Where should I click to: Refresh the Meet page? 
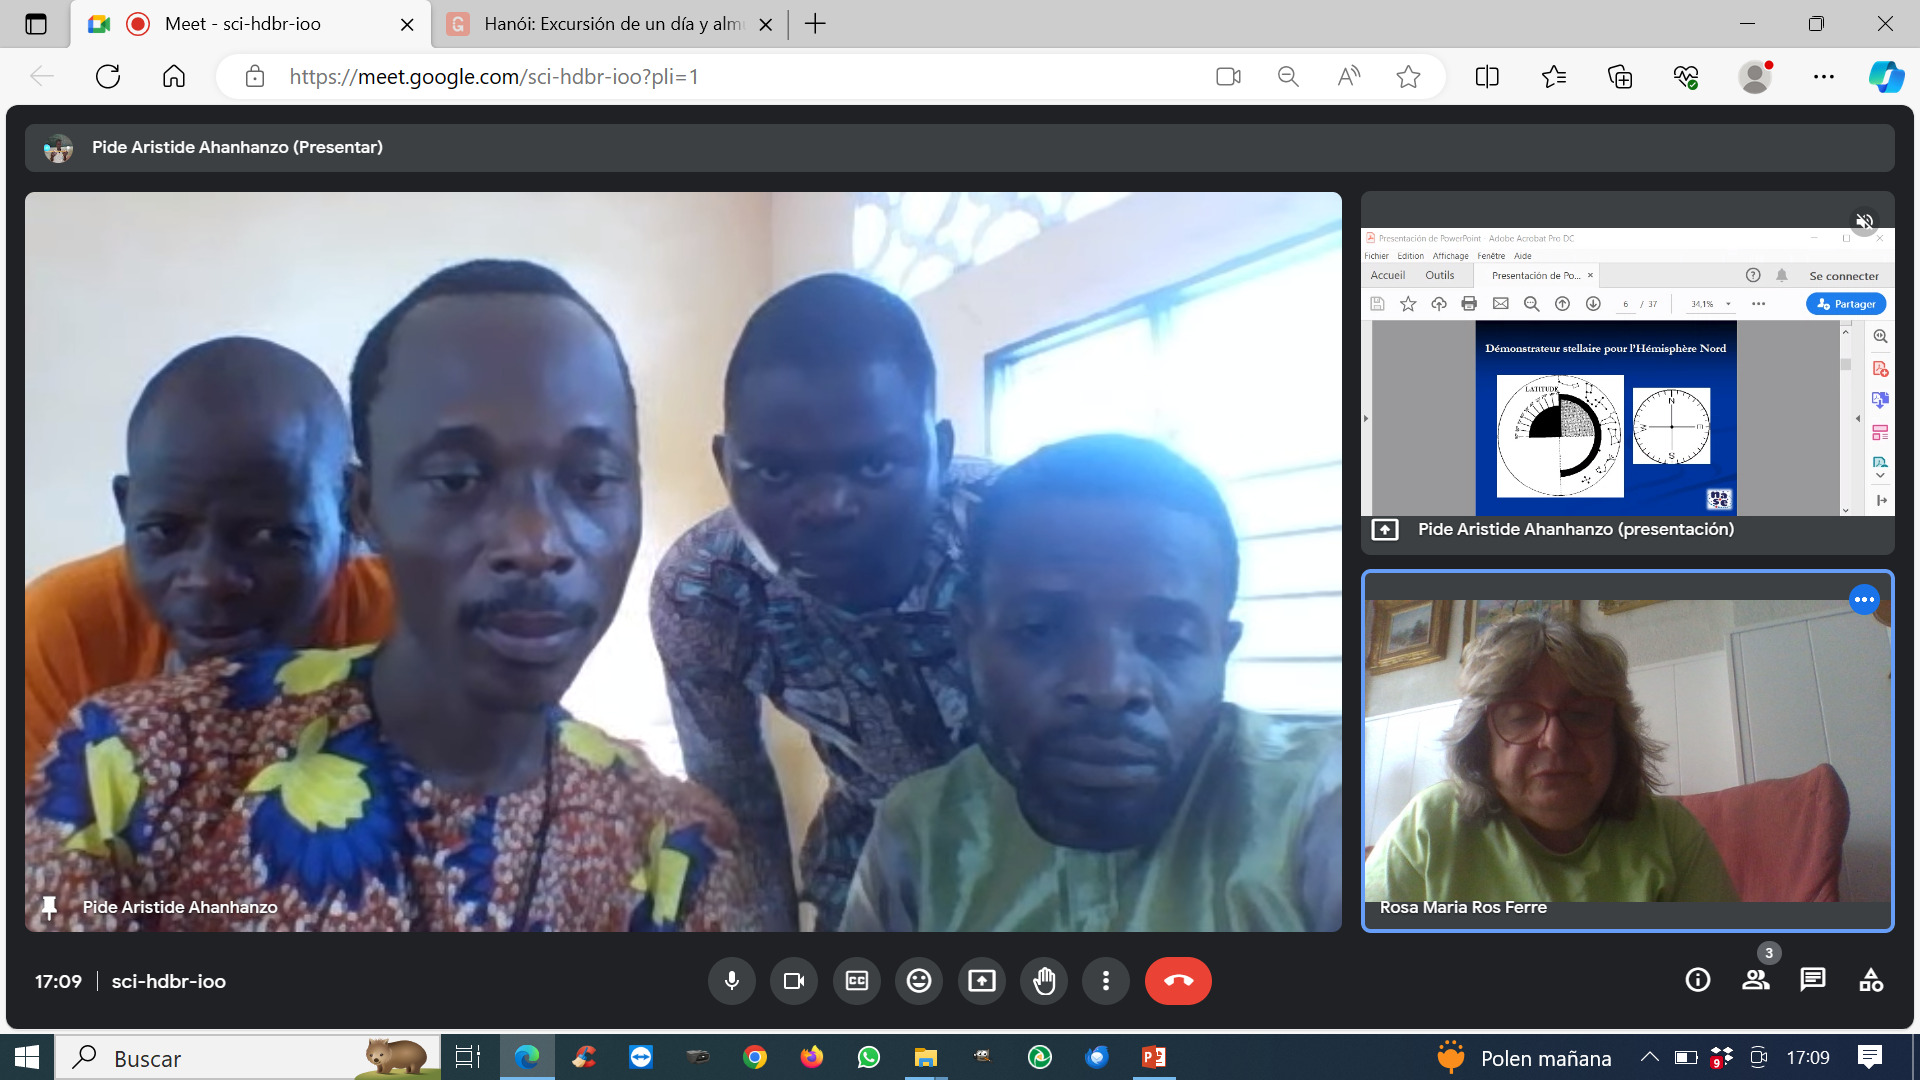[108, 76]
